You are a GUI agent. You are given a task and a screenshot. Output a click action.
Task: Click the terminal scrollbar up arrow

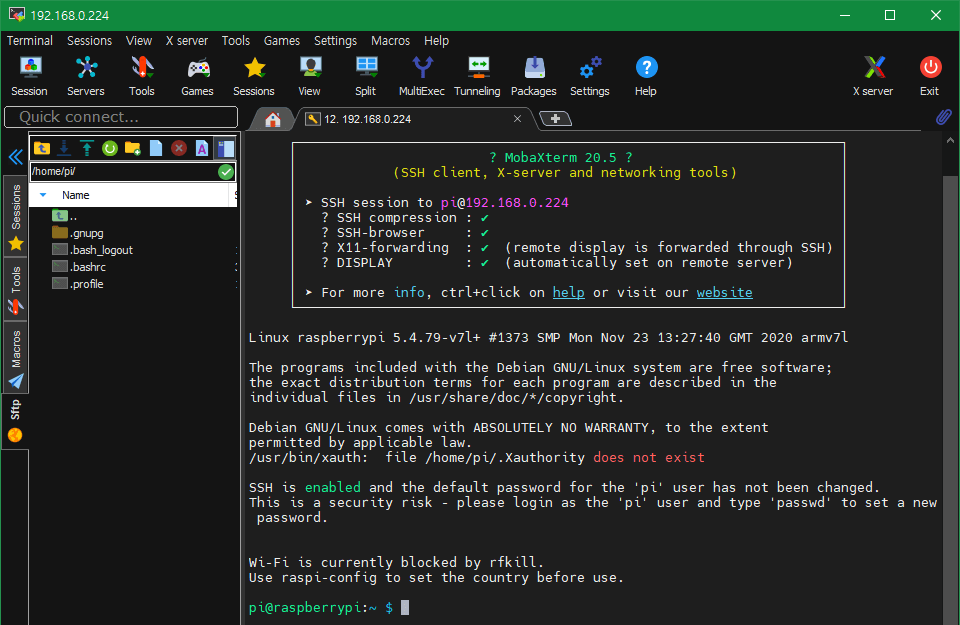pyautogui.click(x=950, y=140)
